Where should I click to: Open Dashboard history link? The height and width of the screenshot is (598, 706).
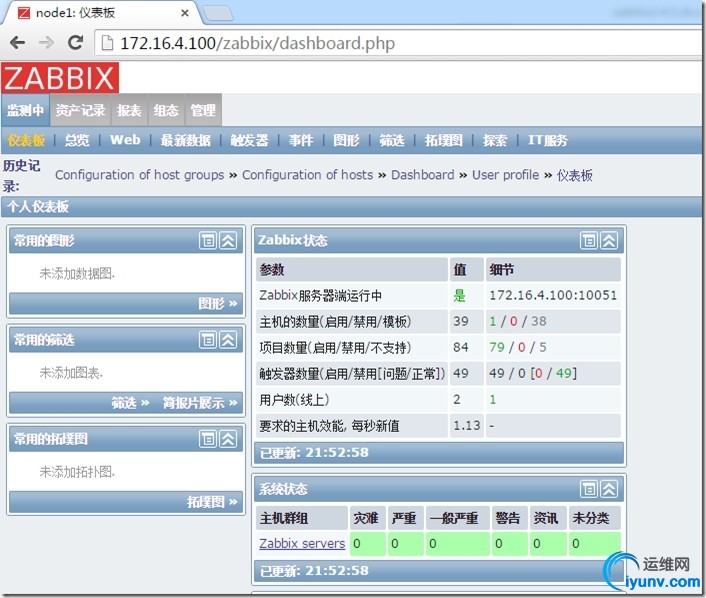pyautogui.click(x=423, y=175)
